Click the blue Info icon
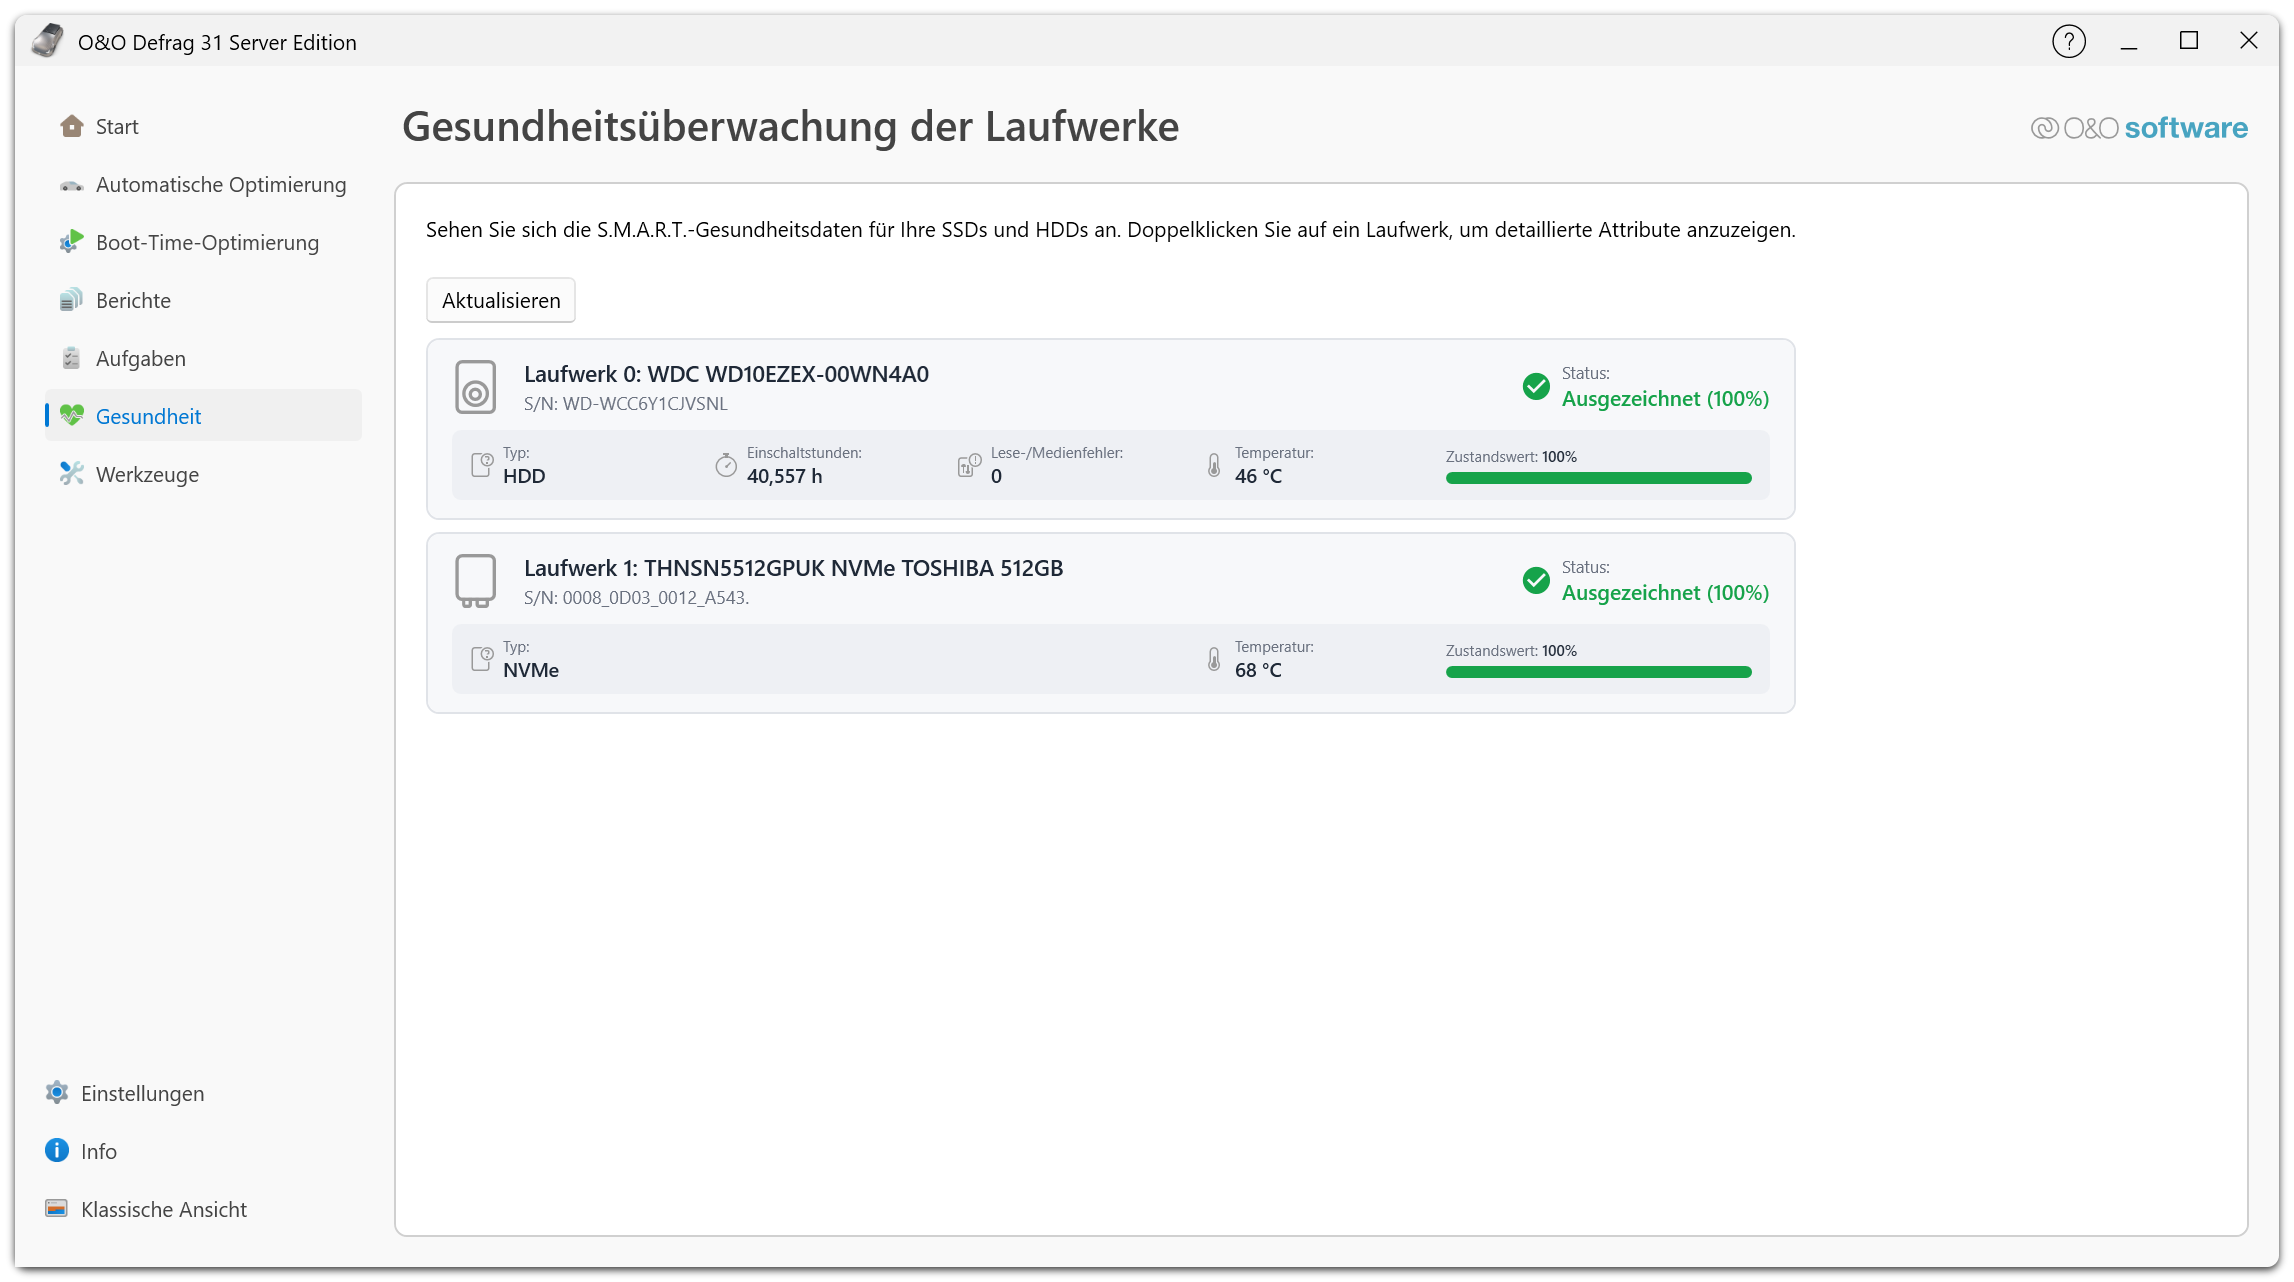The width and height of the screenshot is (2294, 1282). click(x=57, y=1150)
